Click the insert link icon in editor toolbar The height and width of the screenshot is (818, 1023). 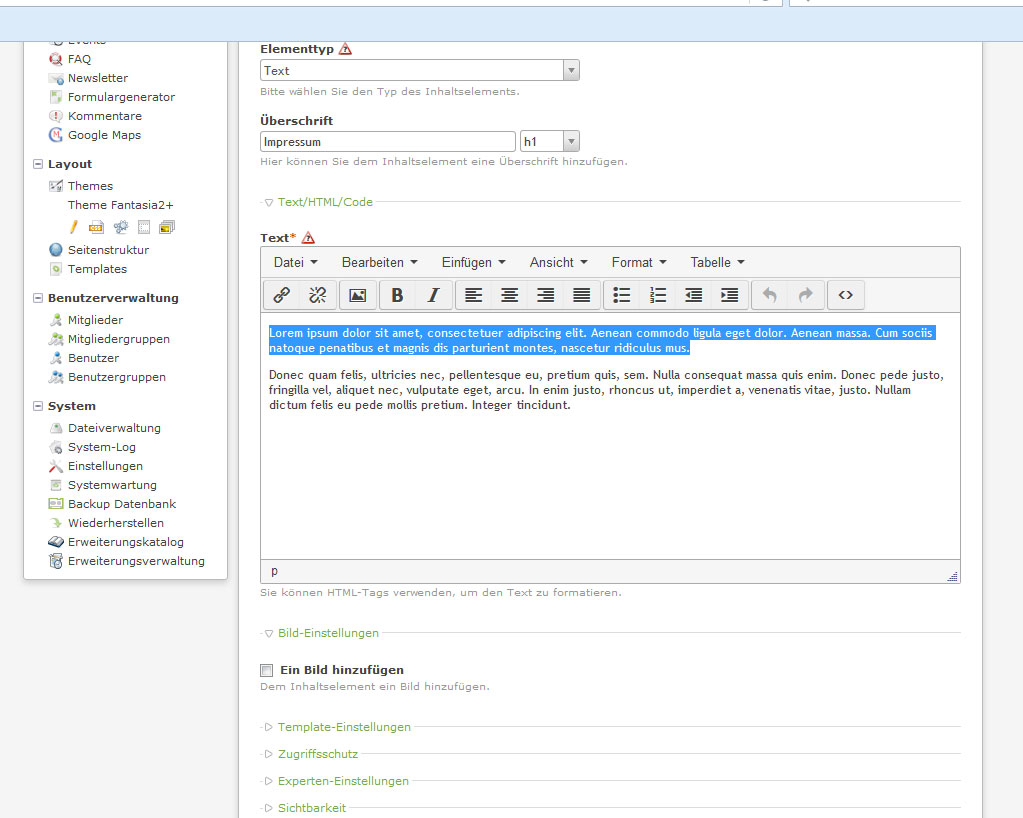[x=282, y=295]
